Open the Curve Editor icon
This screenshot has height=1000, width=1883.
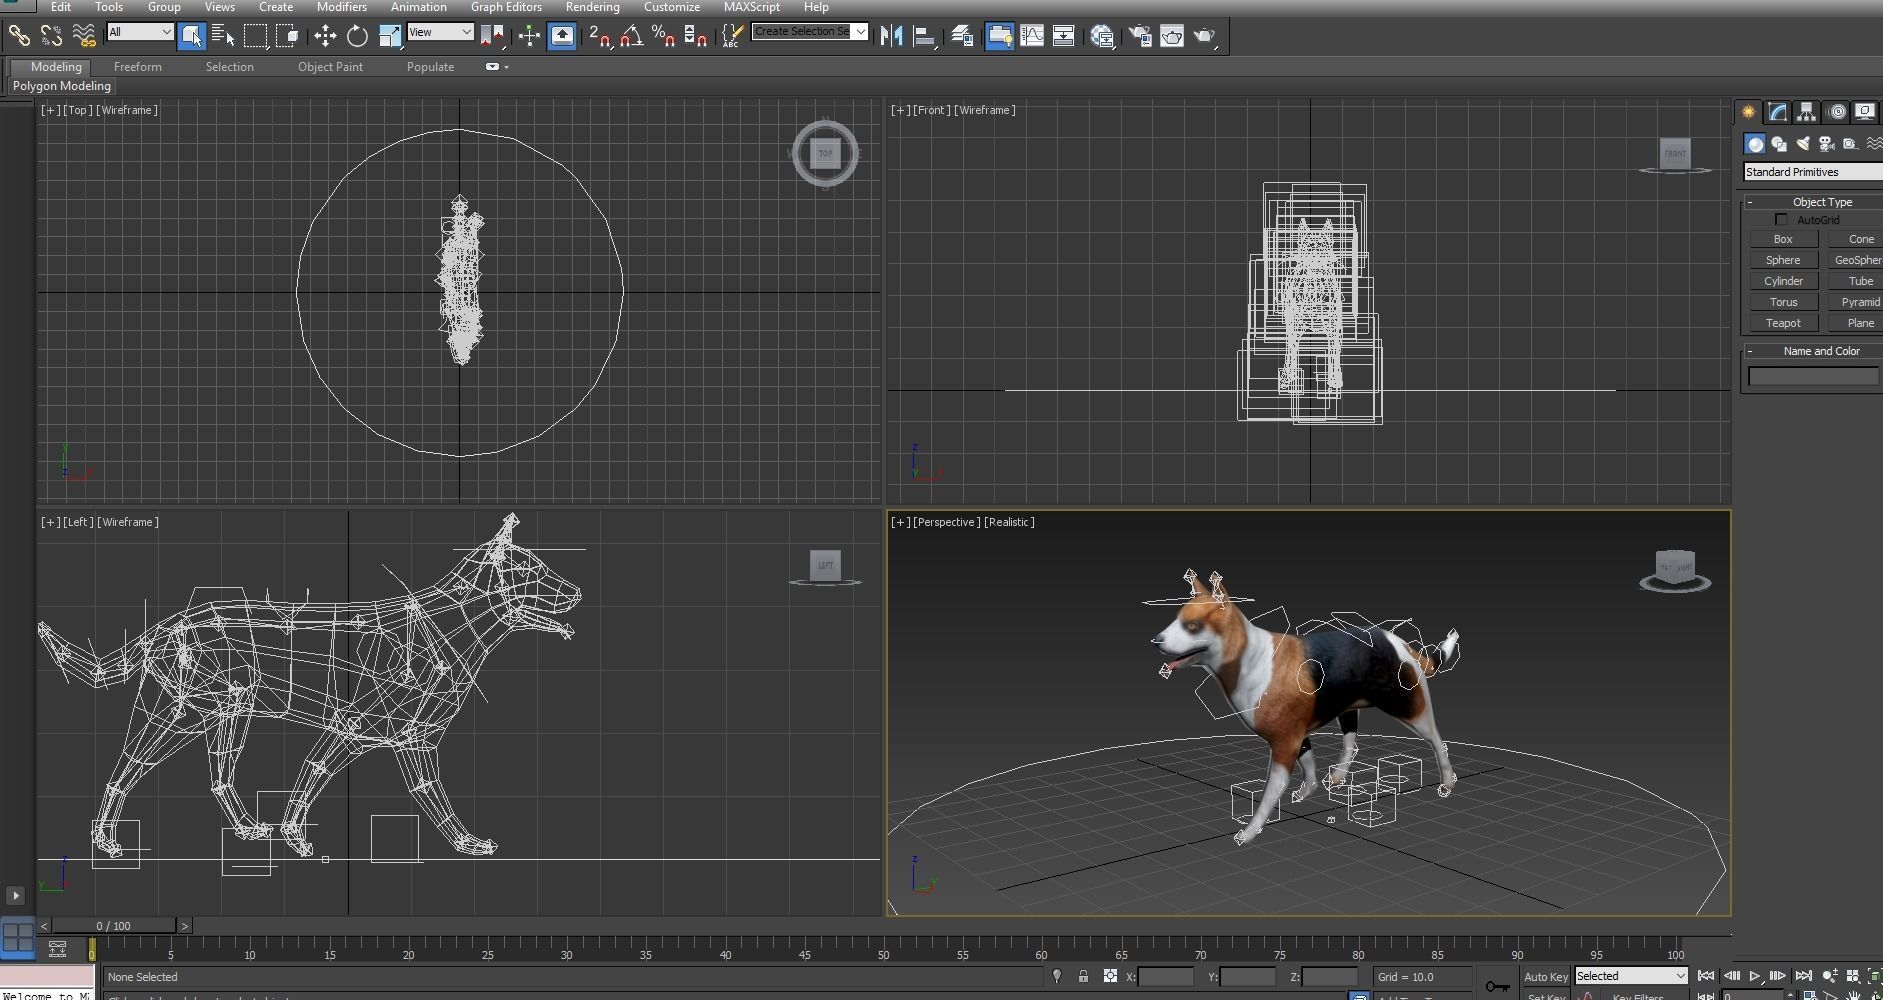coord(1032,36)
